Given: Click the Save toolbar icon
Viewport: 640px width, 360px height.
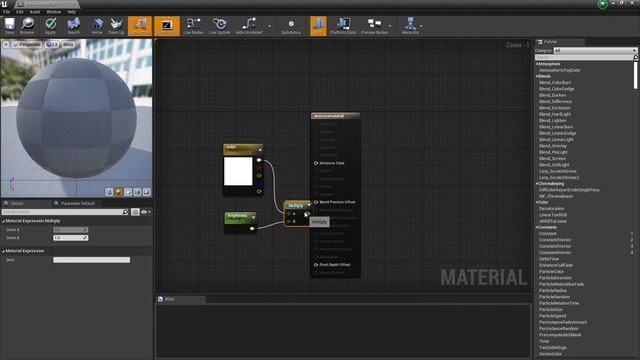Looking at the screenshot, I should 9,26.
